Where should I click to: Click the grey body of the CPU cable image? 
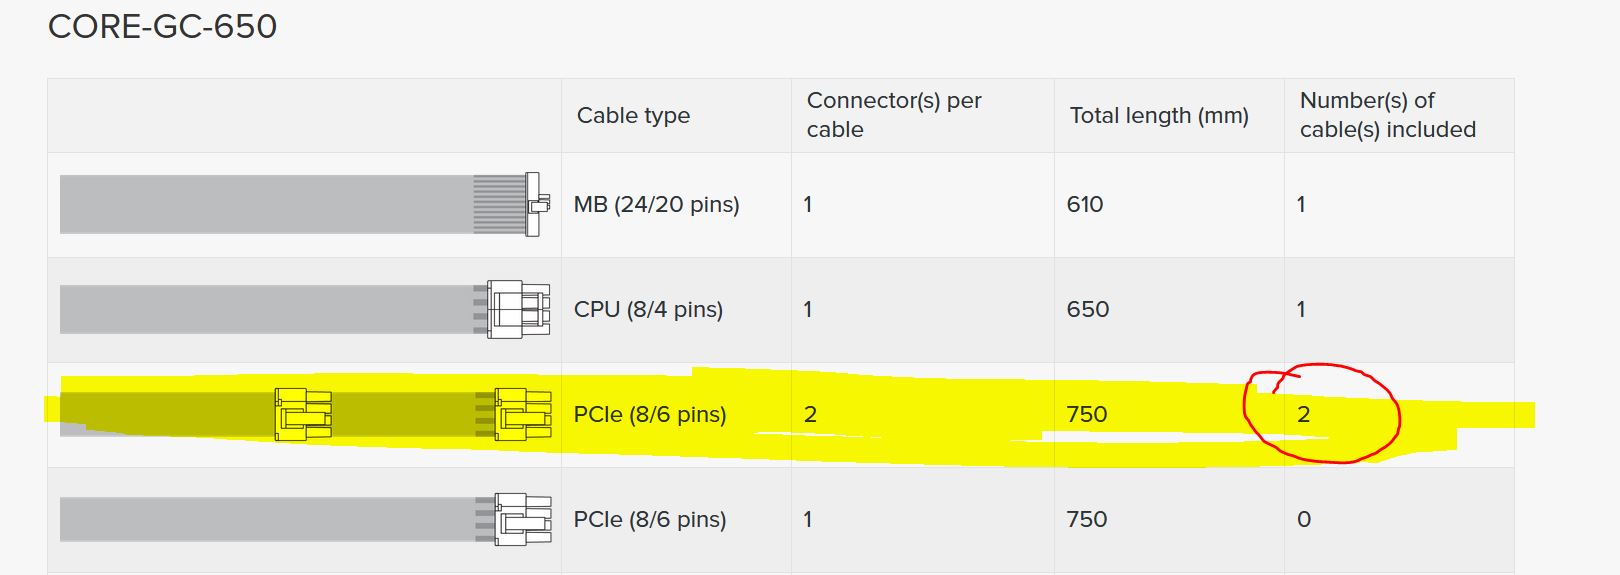(266, 309)
